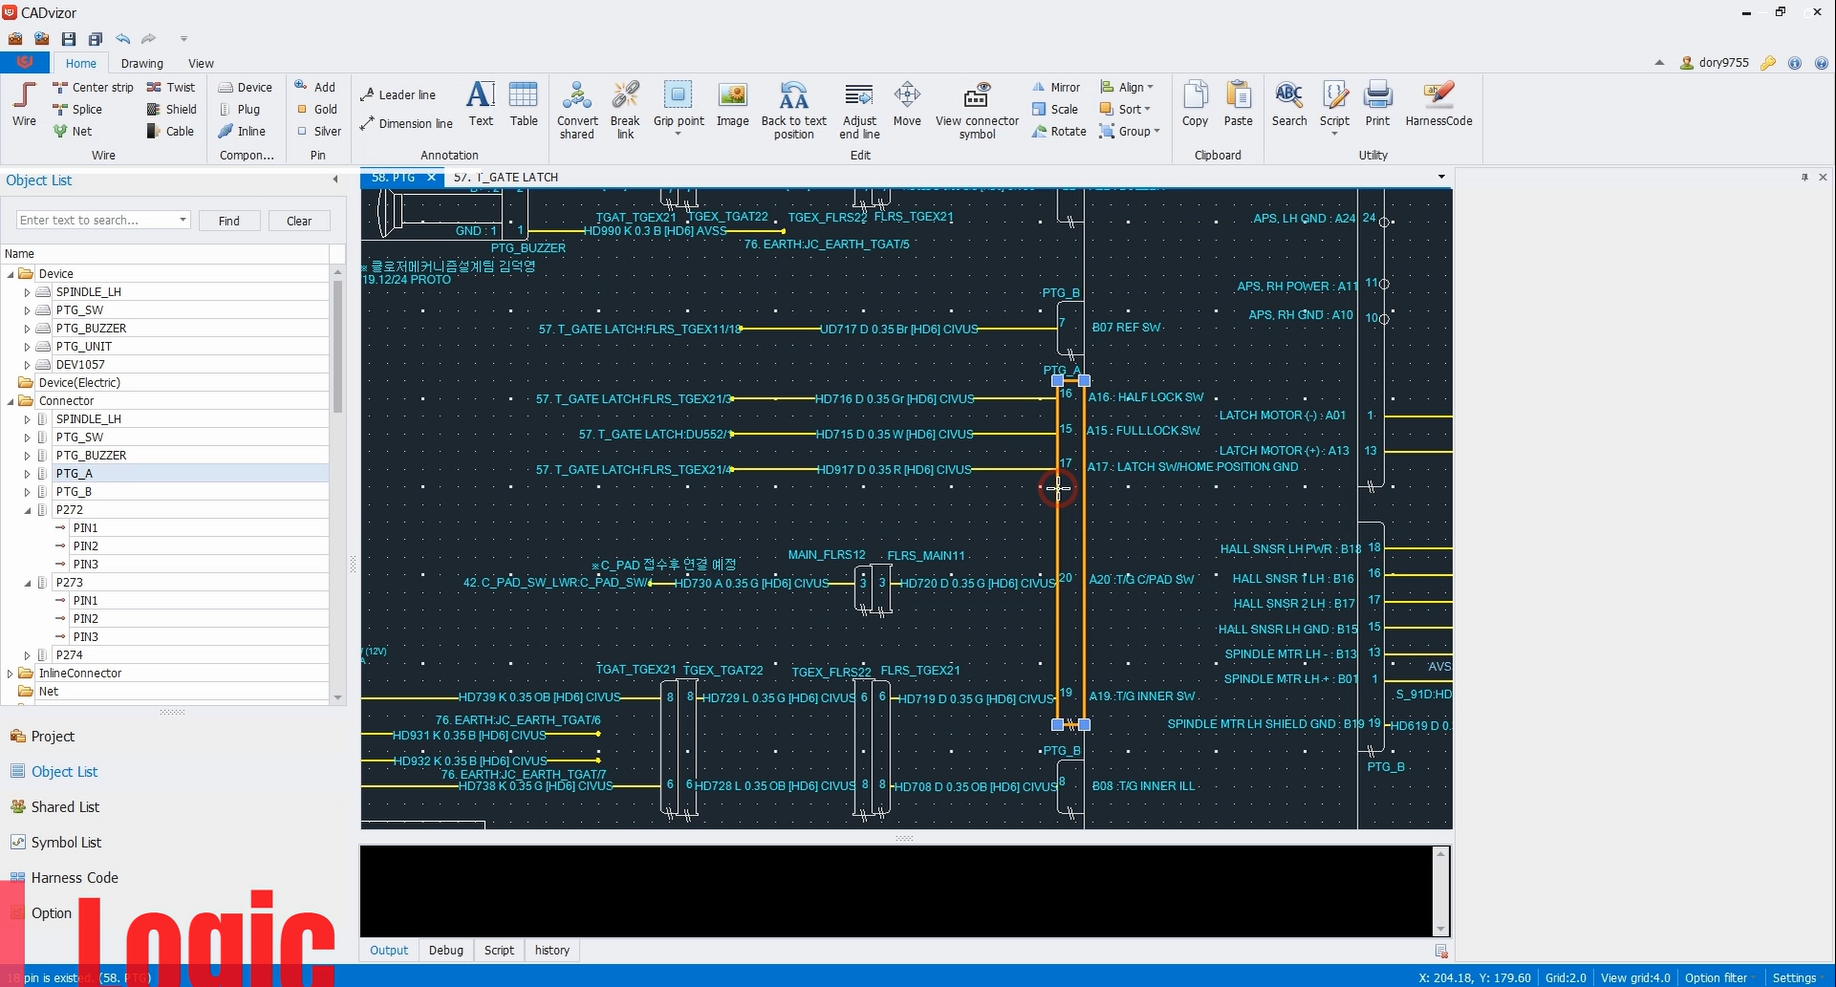1836x987 pixels.
Task: Click the Adjust end line tool
Action: tap(859, 110)
